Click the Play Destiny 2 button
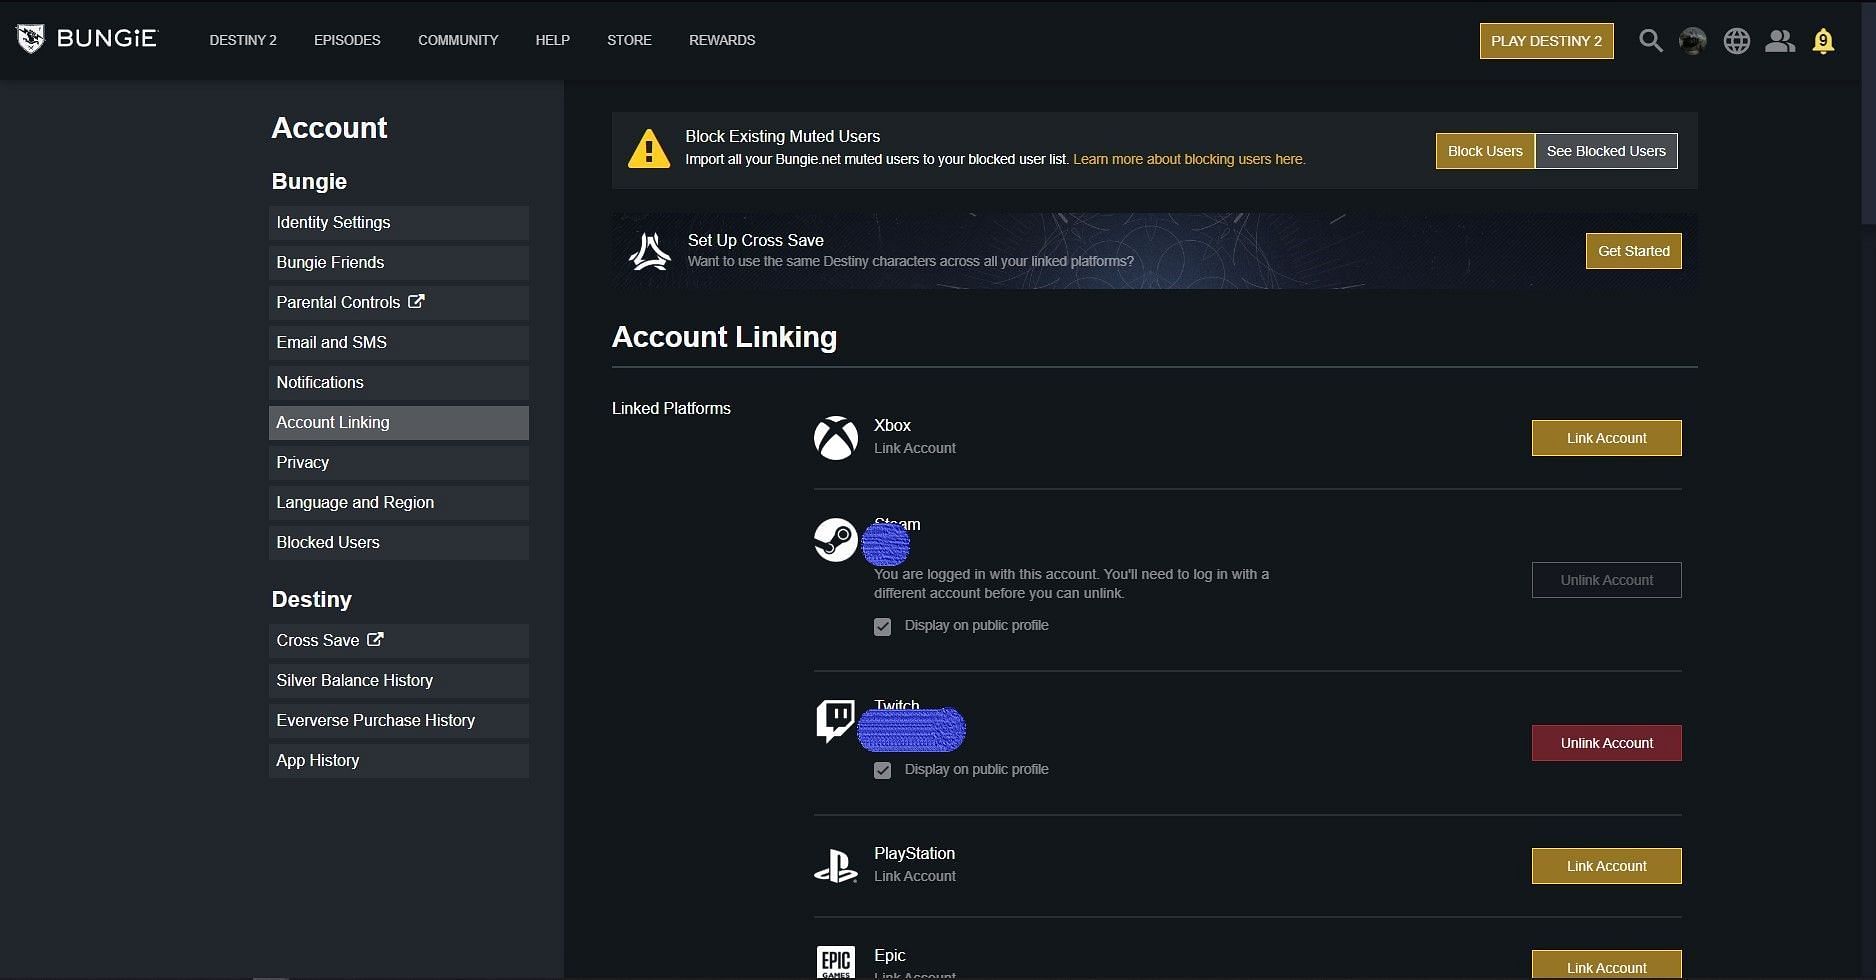The image size is (1876, 980). [x=1546, y=41]
